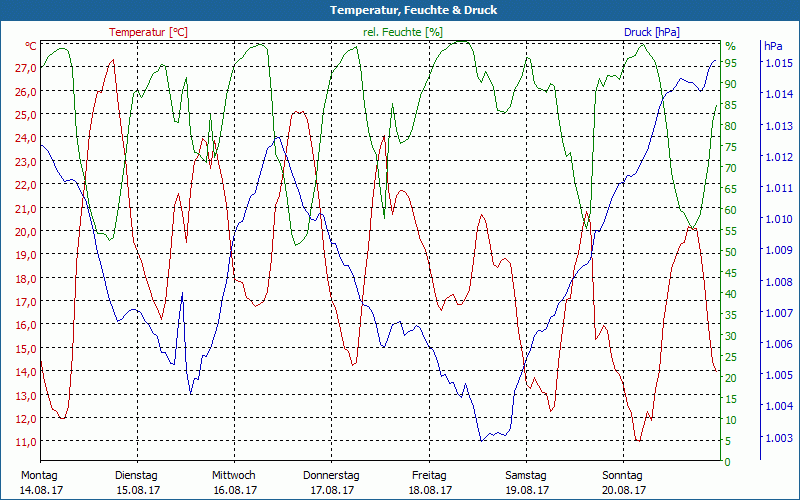Click the '75' humidity axis value
The width and height of the screenshot is (800, 500).
pos(731,147)
